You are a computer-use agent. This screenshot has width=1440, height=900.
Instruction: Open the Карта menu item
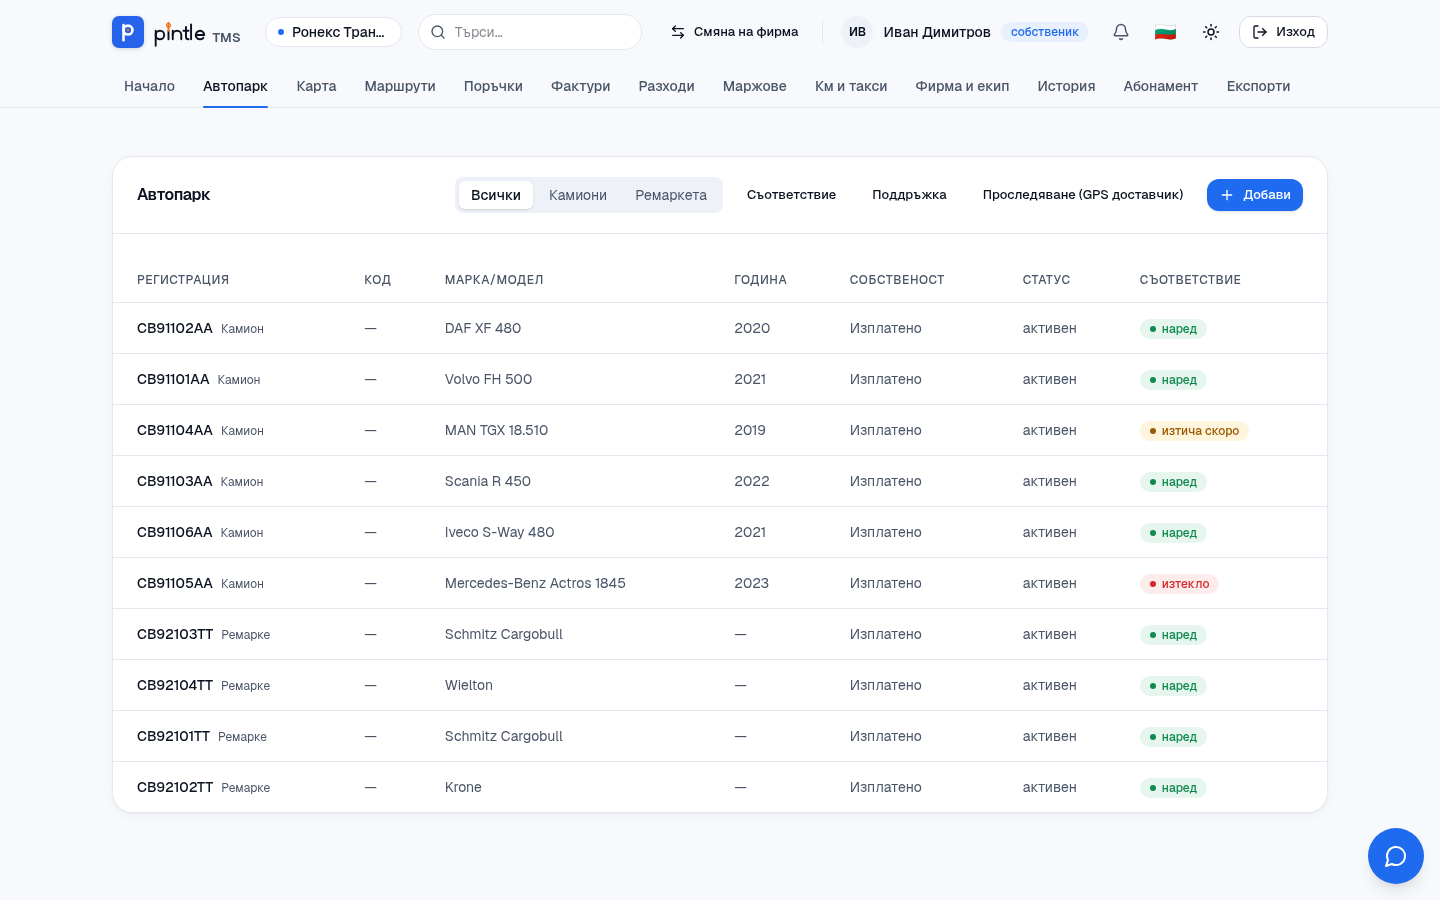pyautogui.click(x=316, y=86)
